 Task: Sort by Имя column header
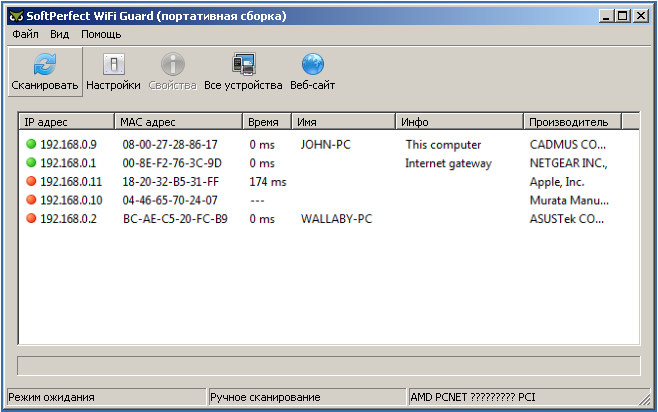(344, 122)
